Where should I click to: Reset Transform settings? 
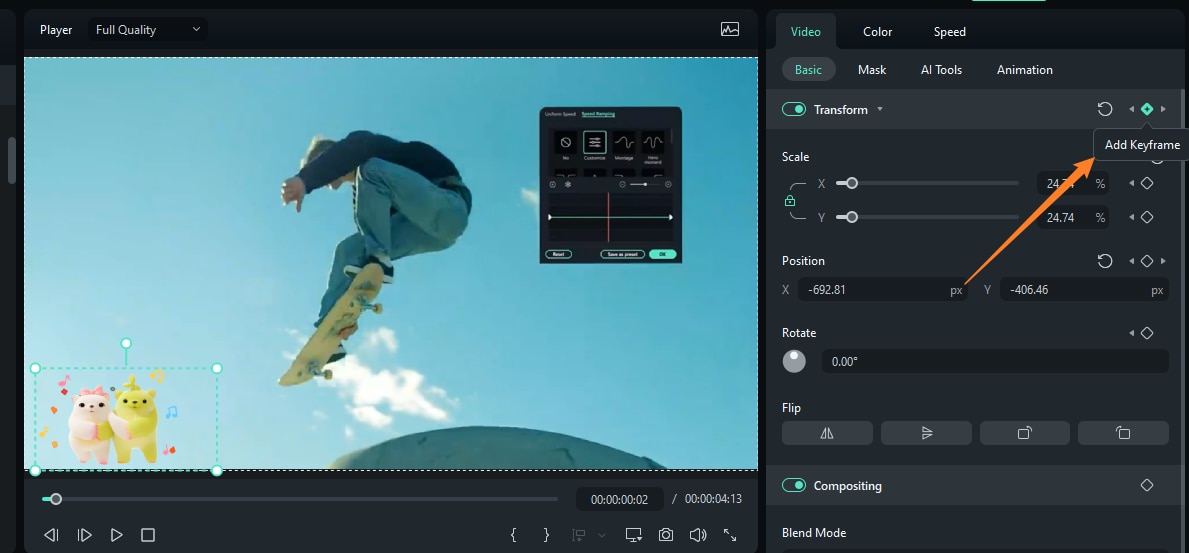coord(1105,109)
